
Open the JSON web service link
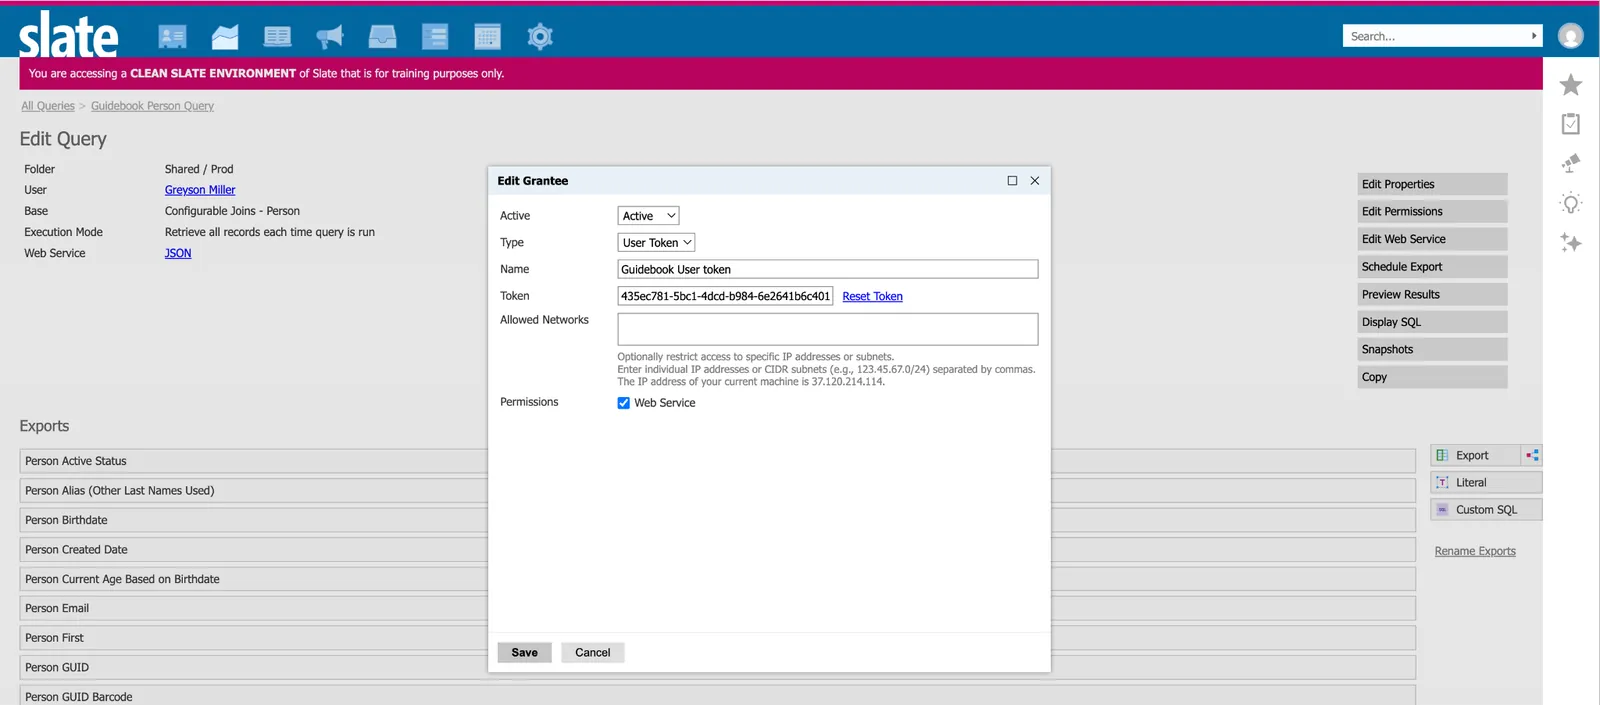coord(178,254)
